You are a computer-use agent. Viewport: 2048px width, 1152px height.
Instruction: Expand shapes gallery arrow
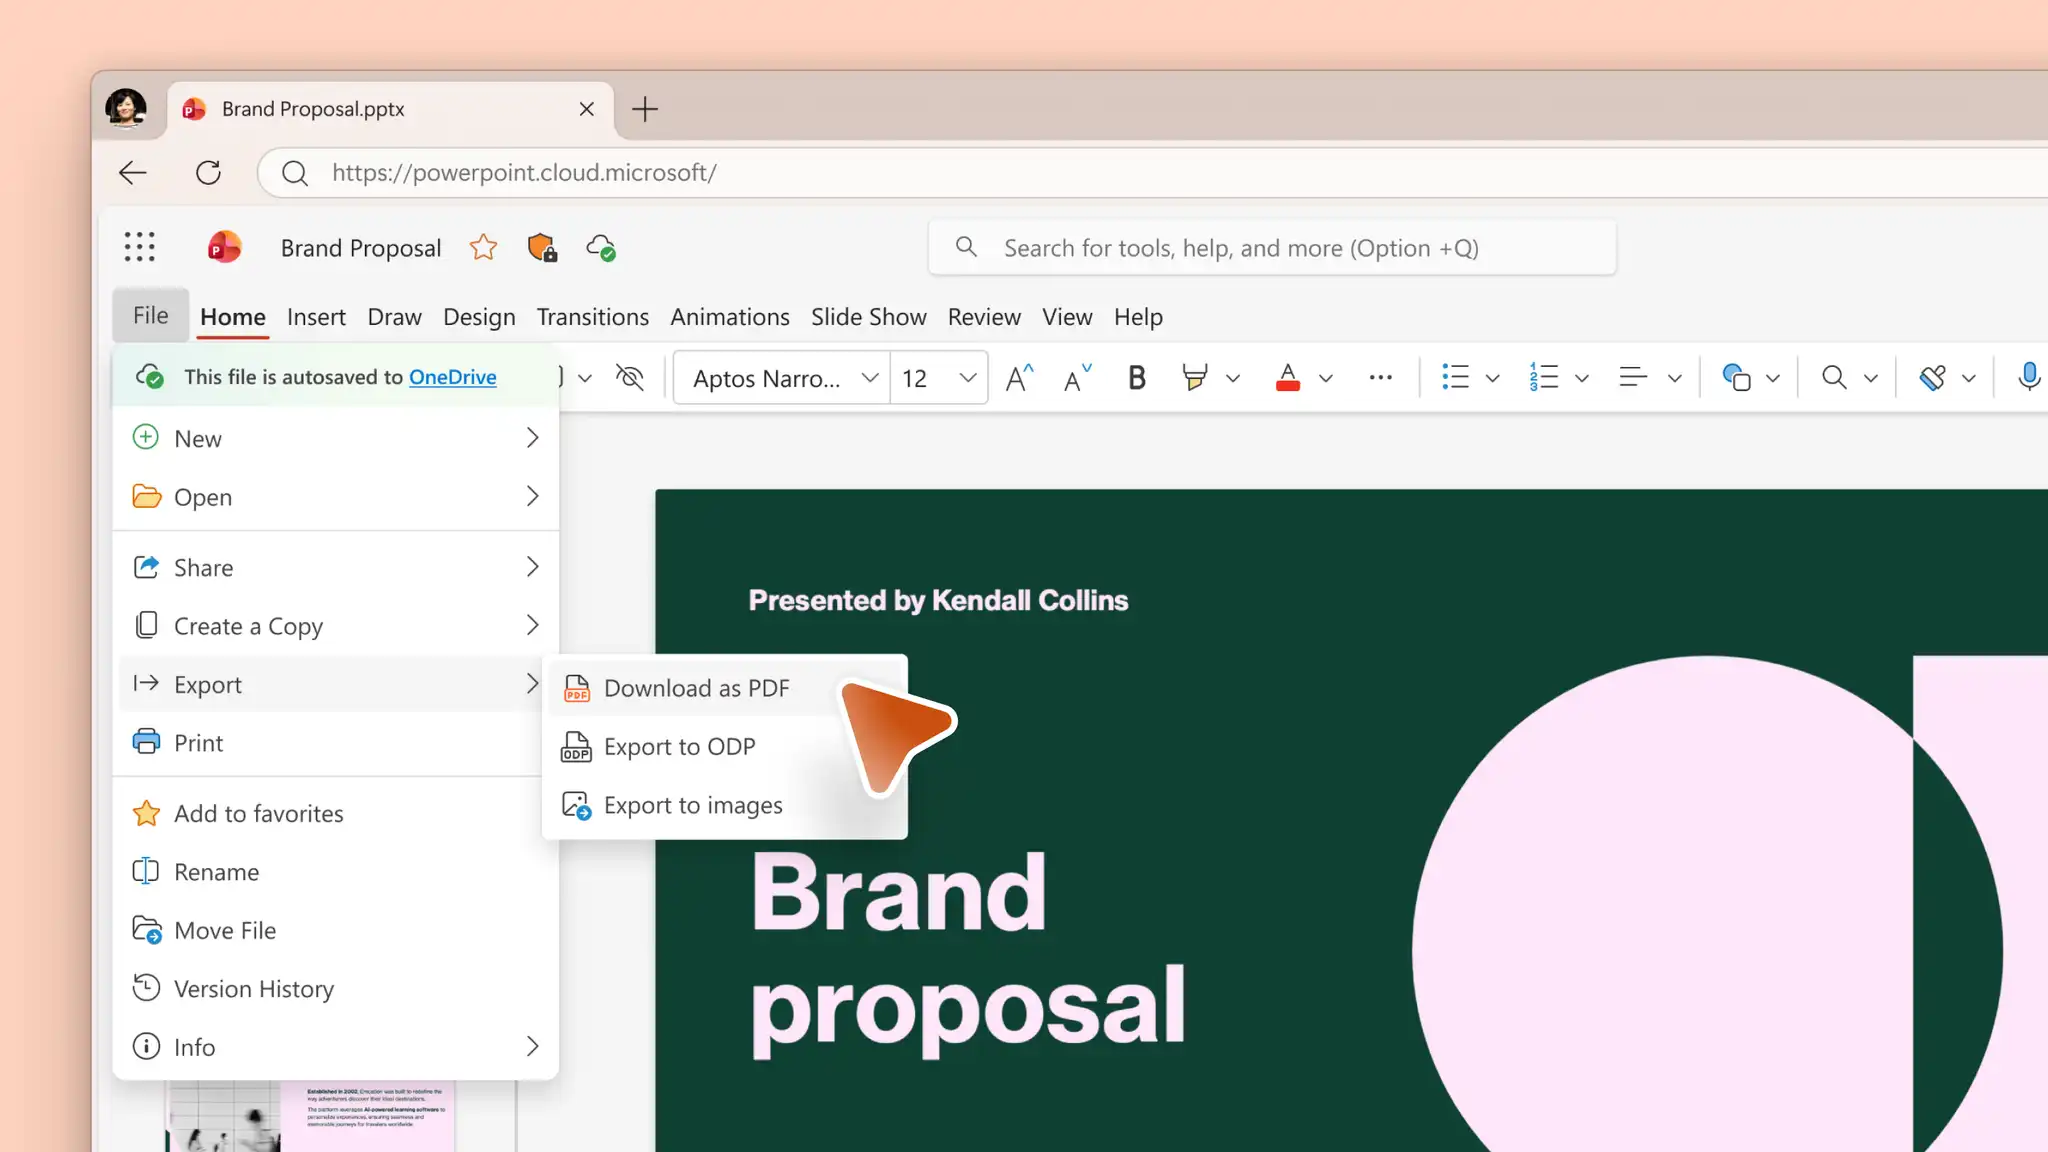[x=1773, y=378]
